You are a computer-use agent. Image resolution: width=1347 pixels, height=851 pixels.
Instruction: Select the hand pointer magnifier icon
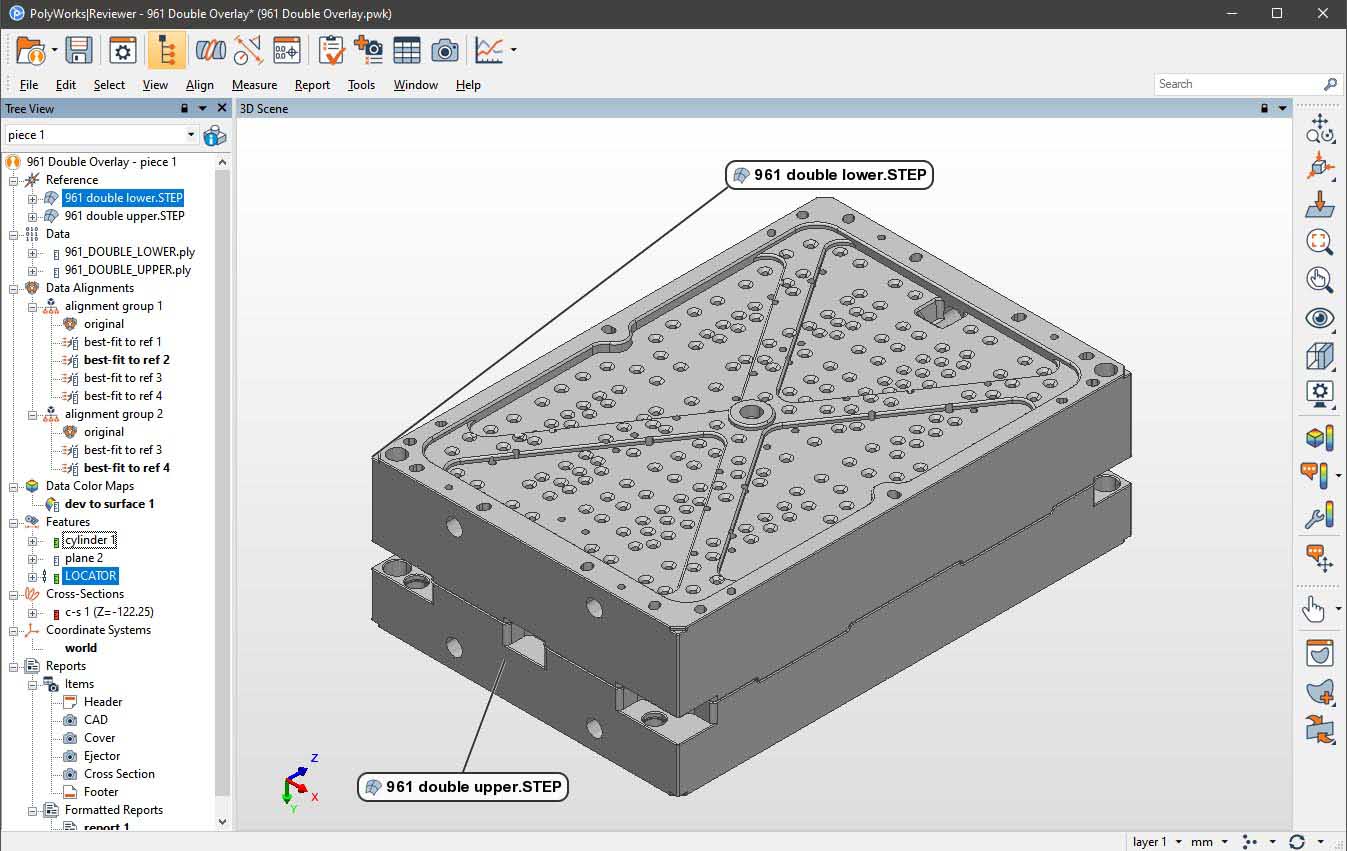[x=1320, y=280]
